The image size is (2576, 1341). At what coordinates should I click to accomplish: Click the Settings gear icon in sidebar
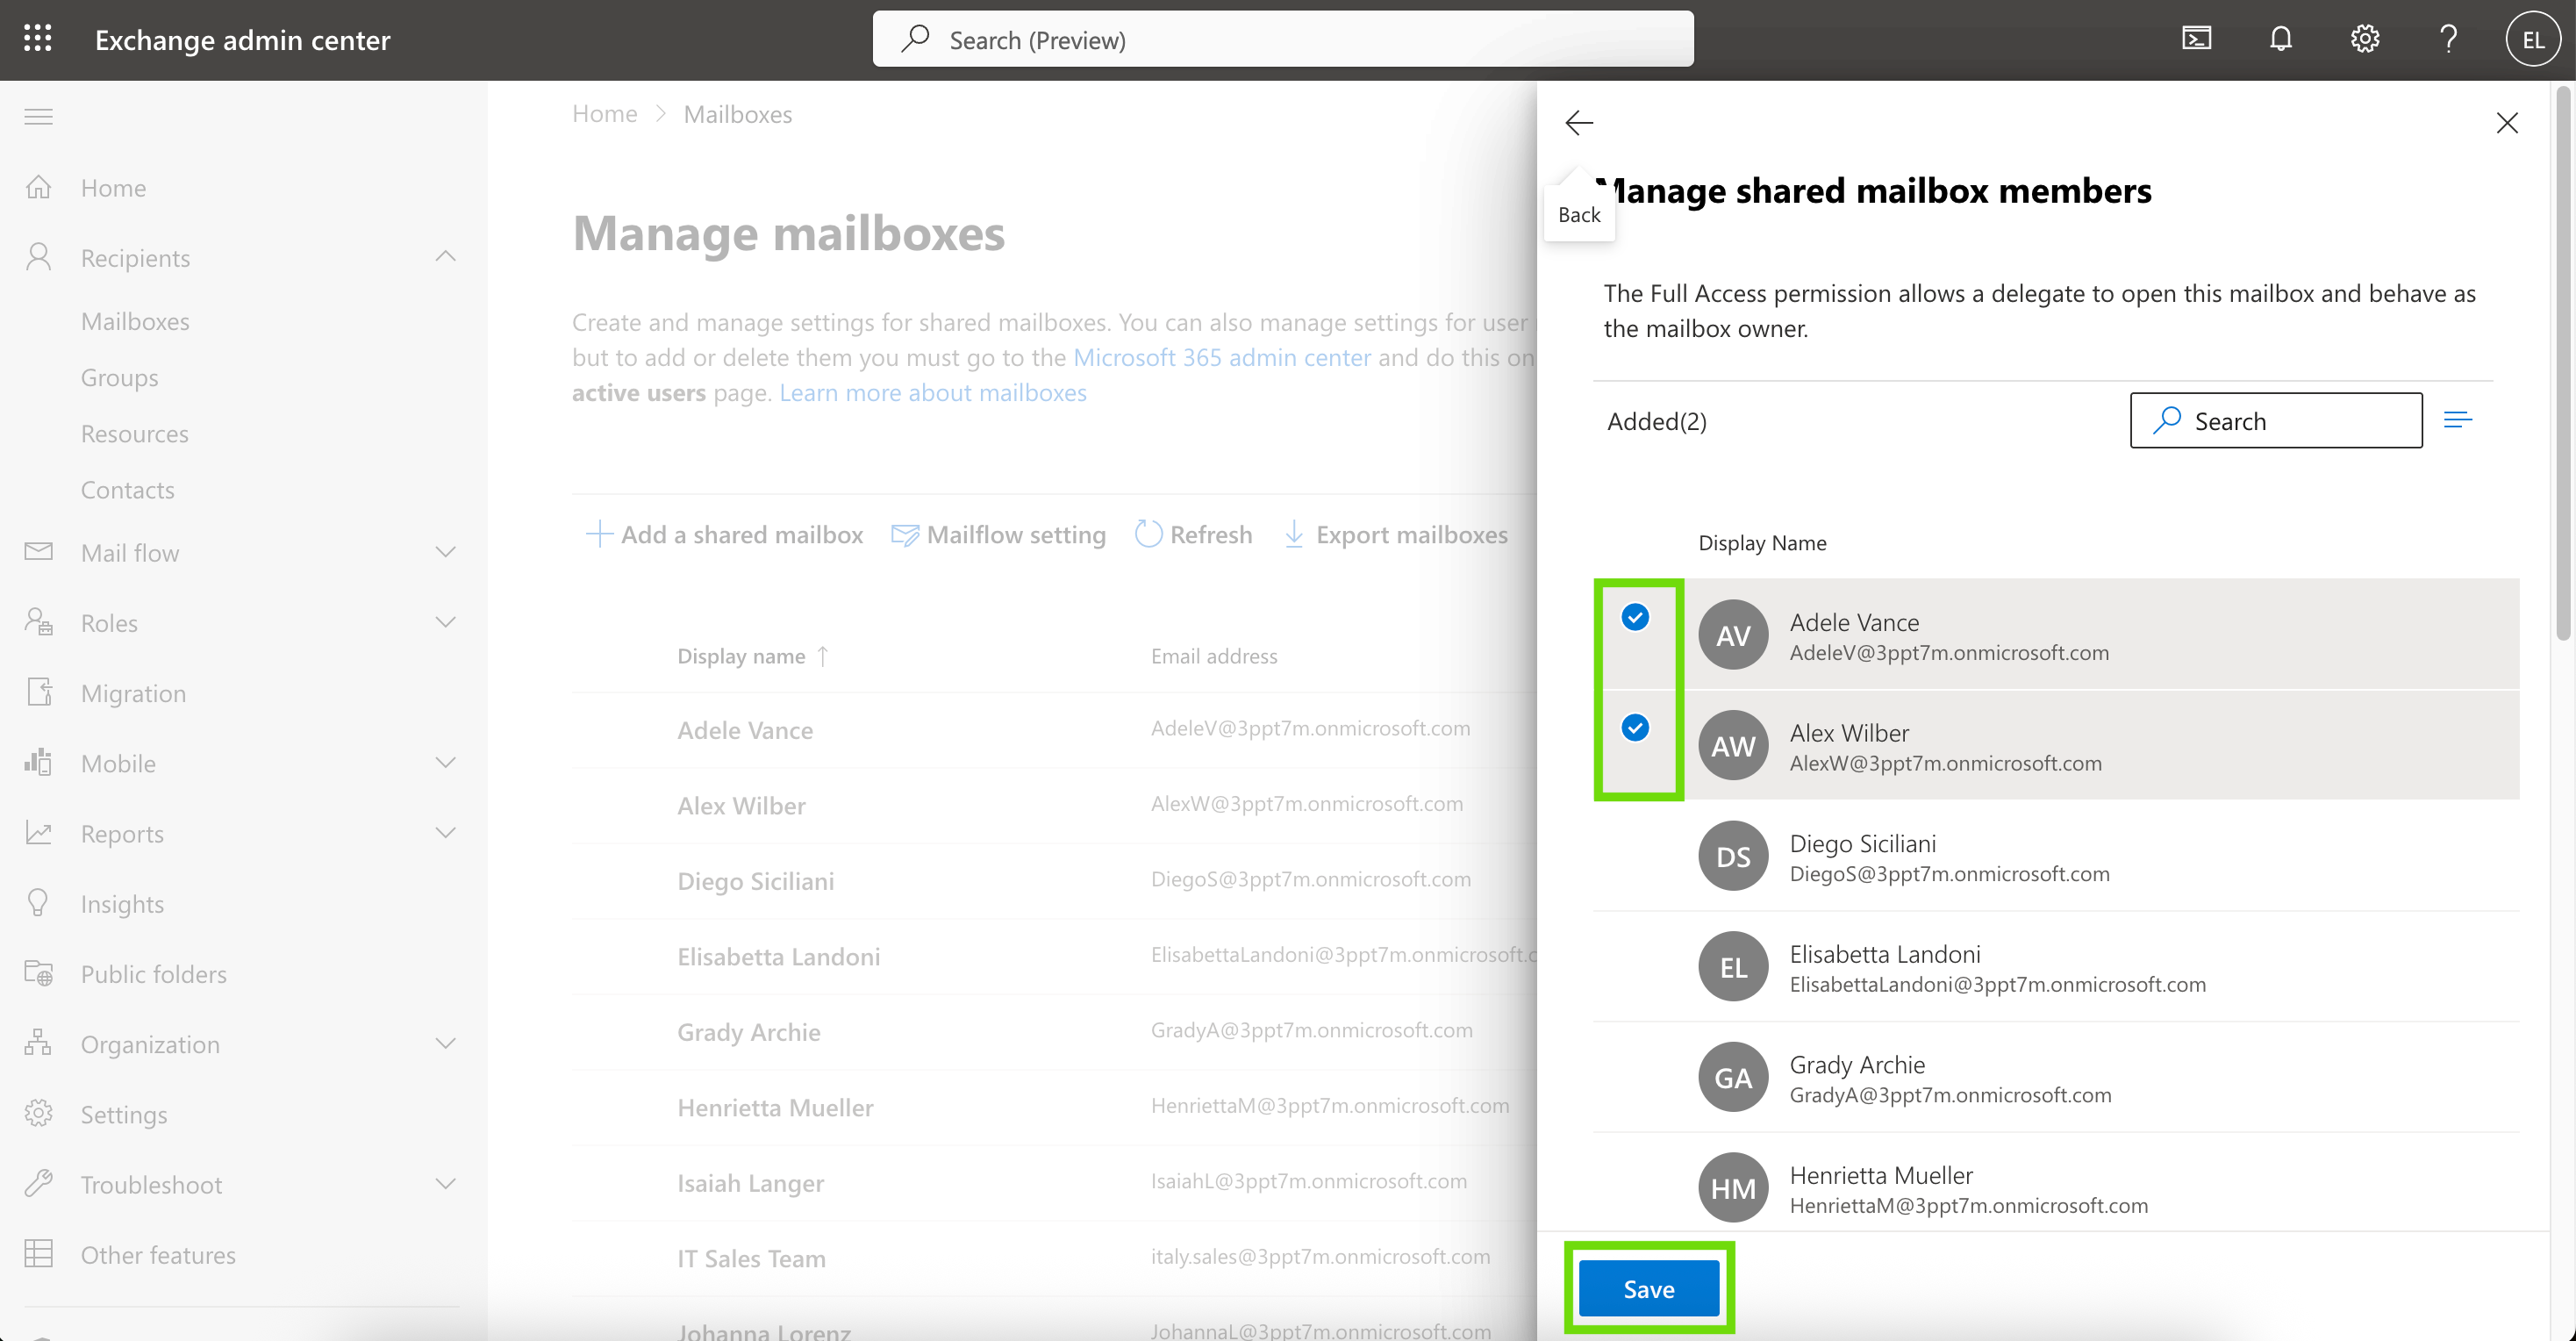(38, 1114)
